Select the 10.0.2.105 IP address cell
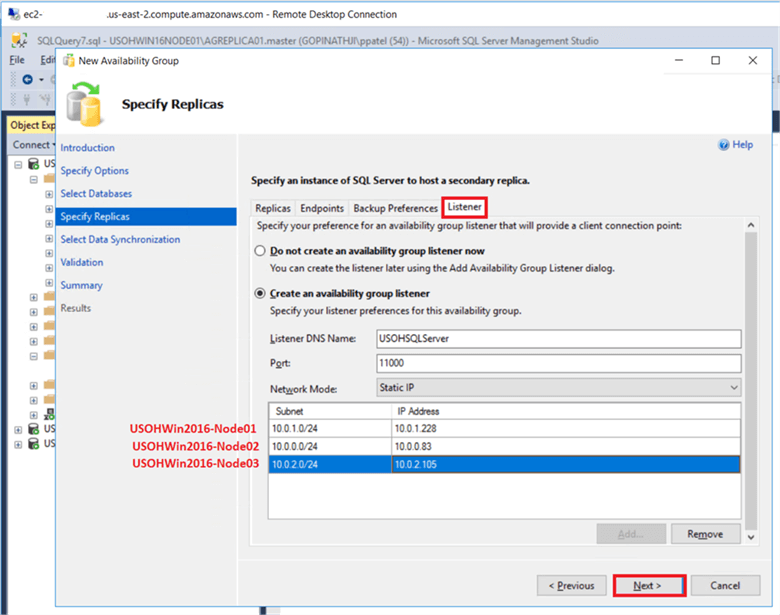780x615 pixels. click(x=566, y=464)
